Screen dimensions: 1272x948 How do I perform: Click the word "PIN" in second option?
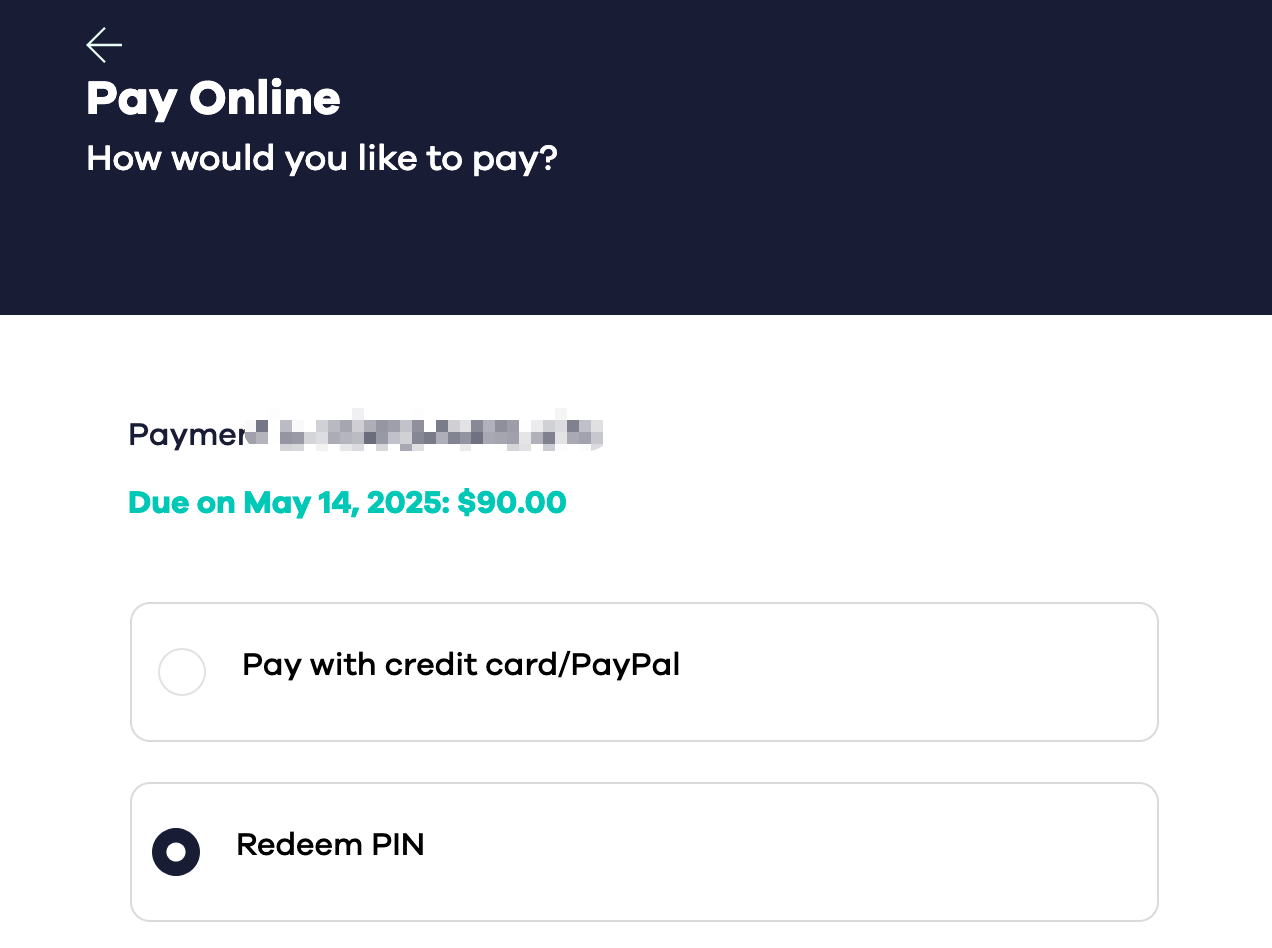click(398, 845)
